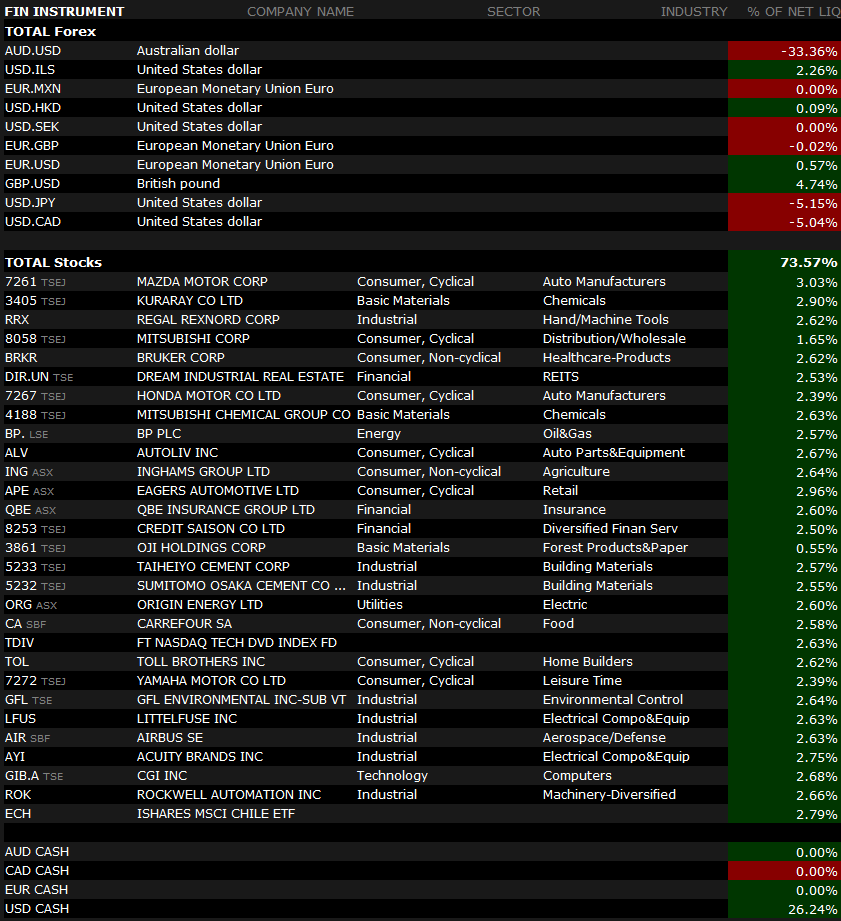Select FT NASDAQ TECH DVD INDEX FD

pyautogui.click(x=420, y=643)
